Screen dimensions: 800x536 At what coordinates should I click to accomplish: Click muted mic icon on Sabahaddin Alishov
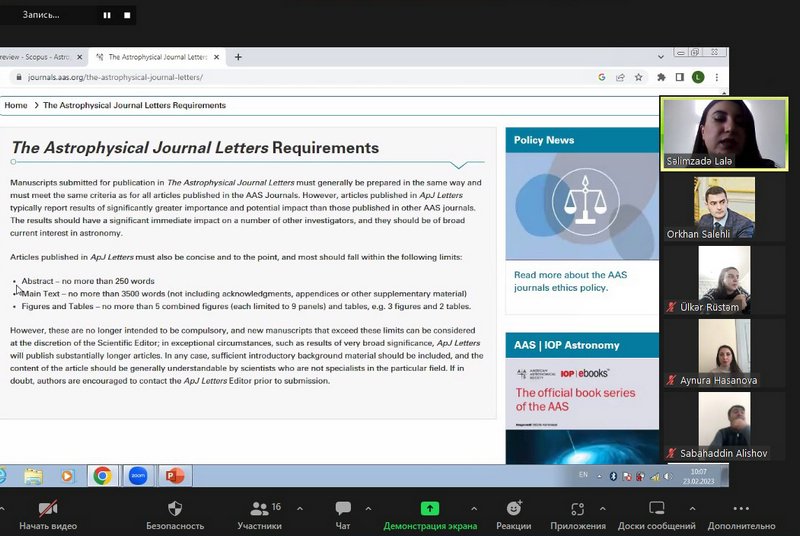click(671, 453)
